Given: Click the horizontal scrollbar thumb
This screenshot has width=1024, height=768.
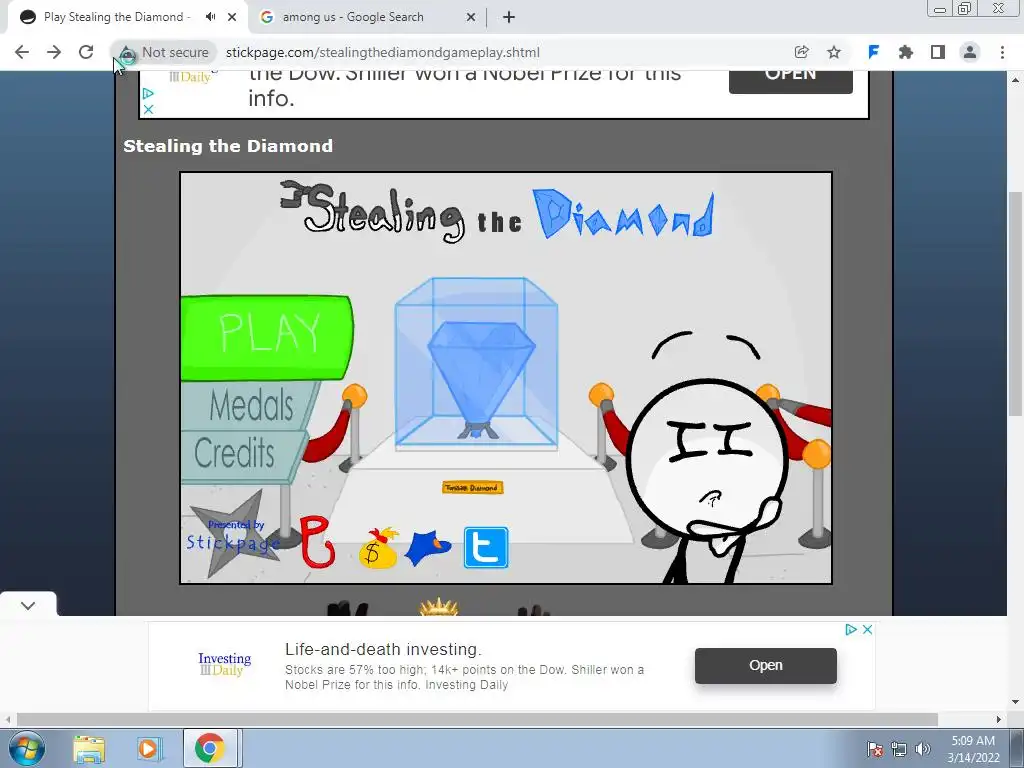Looking at the screenshot, I should 477,719.
